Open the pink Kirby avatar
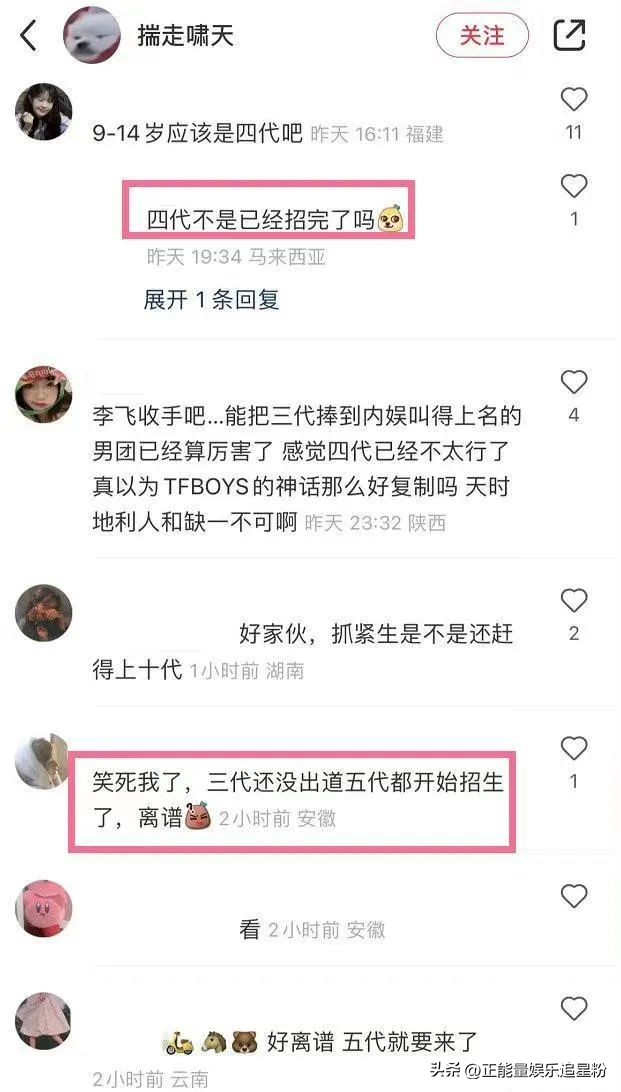 tap(43, 908)
